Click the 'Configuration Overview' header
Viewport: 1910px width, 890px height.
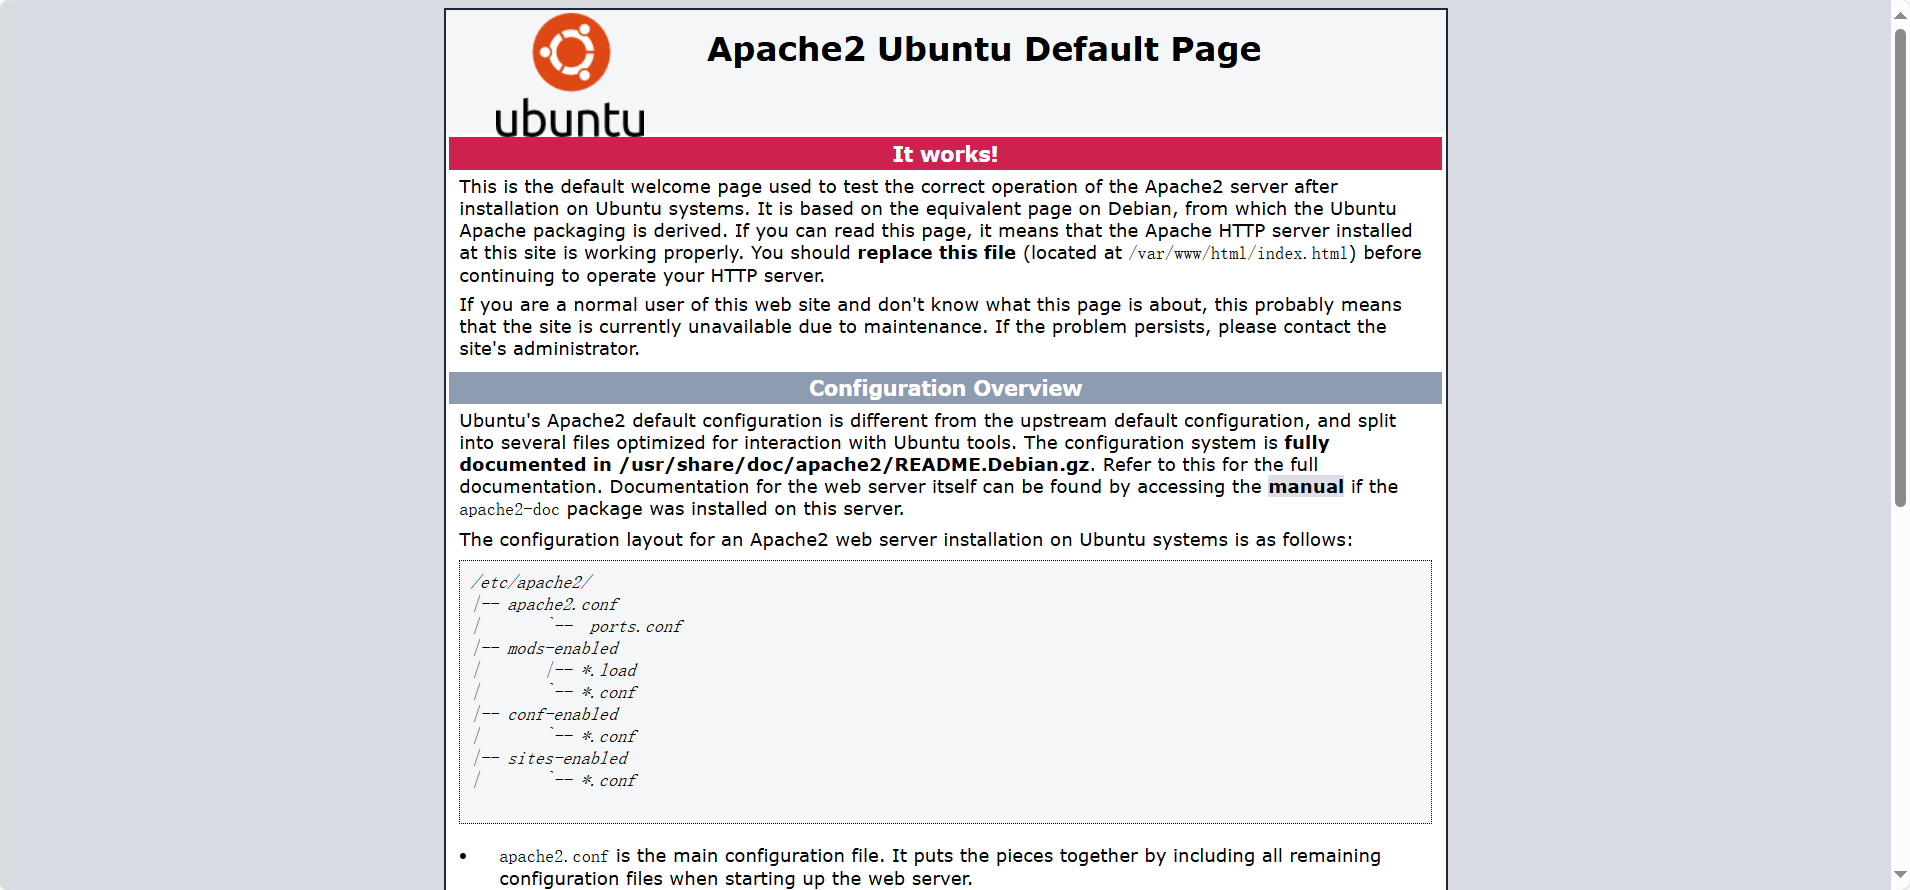pyautogui.click(x=945, y=388)
